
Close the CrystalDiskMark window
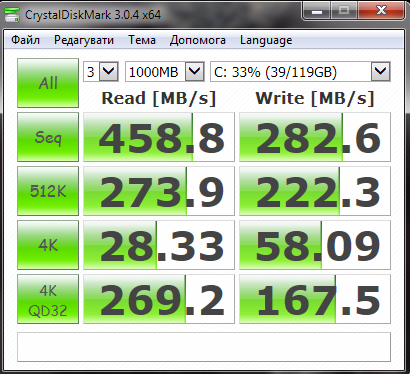point(382,11)
